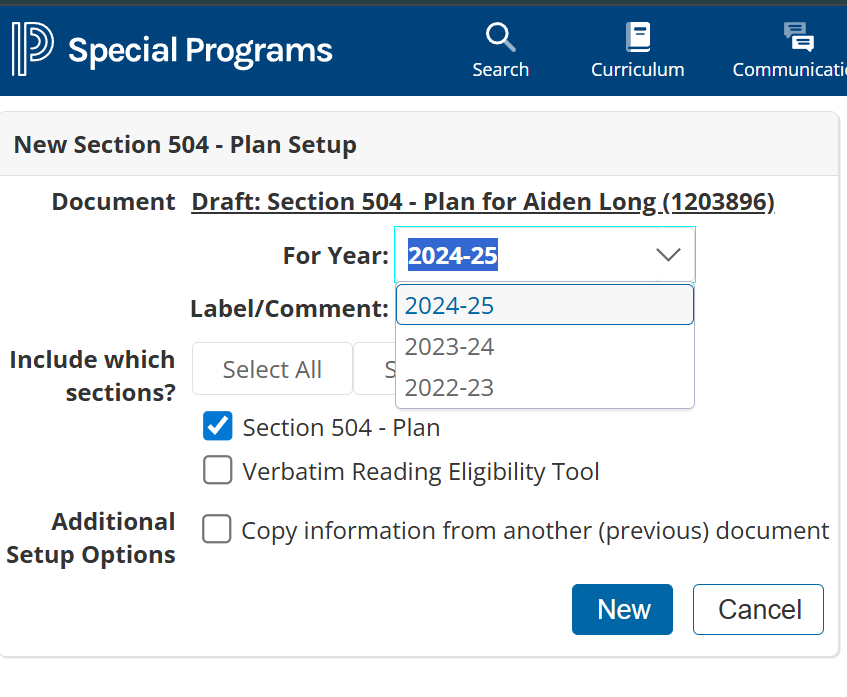Click the Search label in navigation
The width and height of the screenshot is (847, 697).
tap(500, 70)
